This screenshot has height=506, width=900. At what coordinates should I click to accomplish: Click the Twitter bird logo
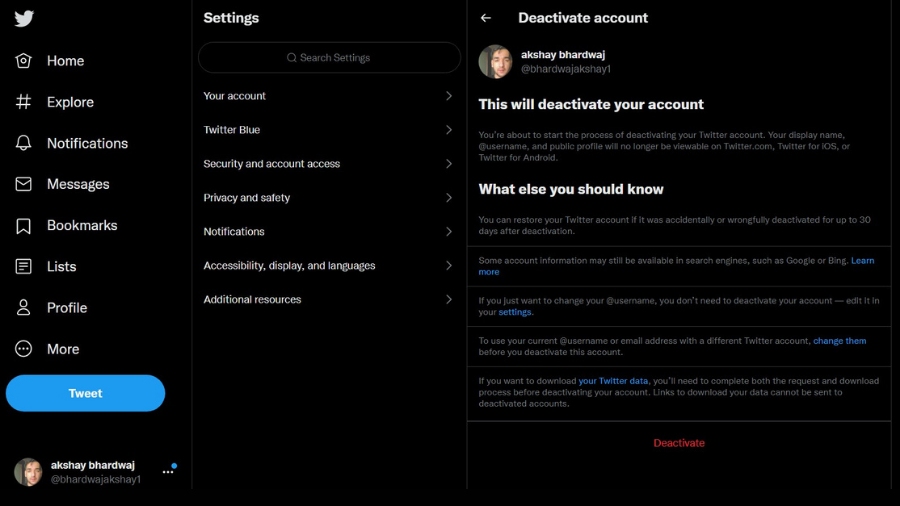pyautogui.click(x=24, y=19)
